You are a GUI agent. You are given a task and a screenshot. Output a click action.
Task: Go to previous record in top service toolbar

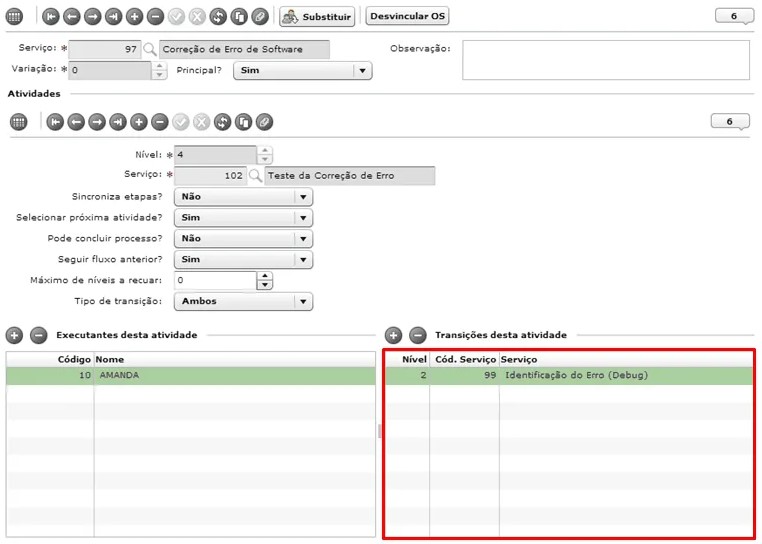point(71,17)
